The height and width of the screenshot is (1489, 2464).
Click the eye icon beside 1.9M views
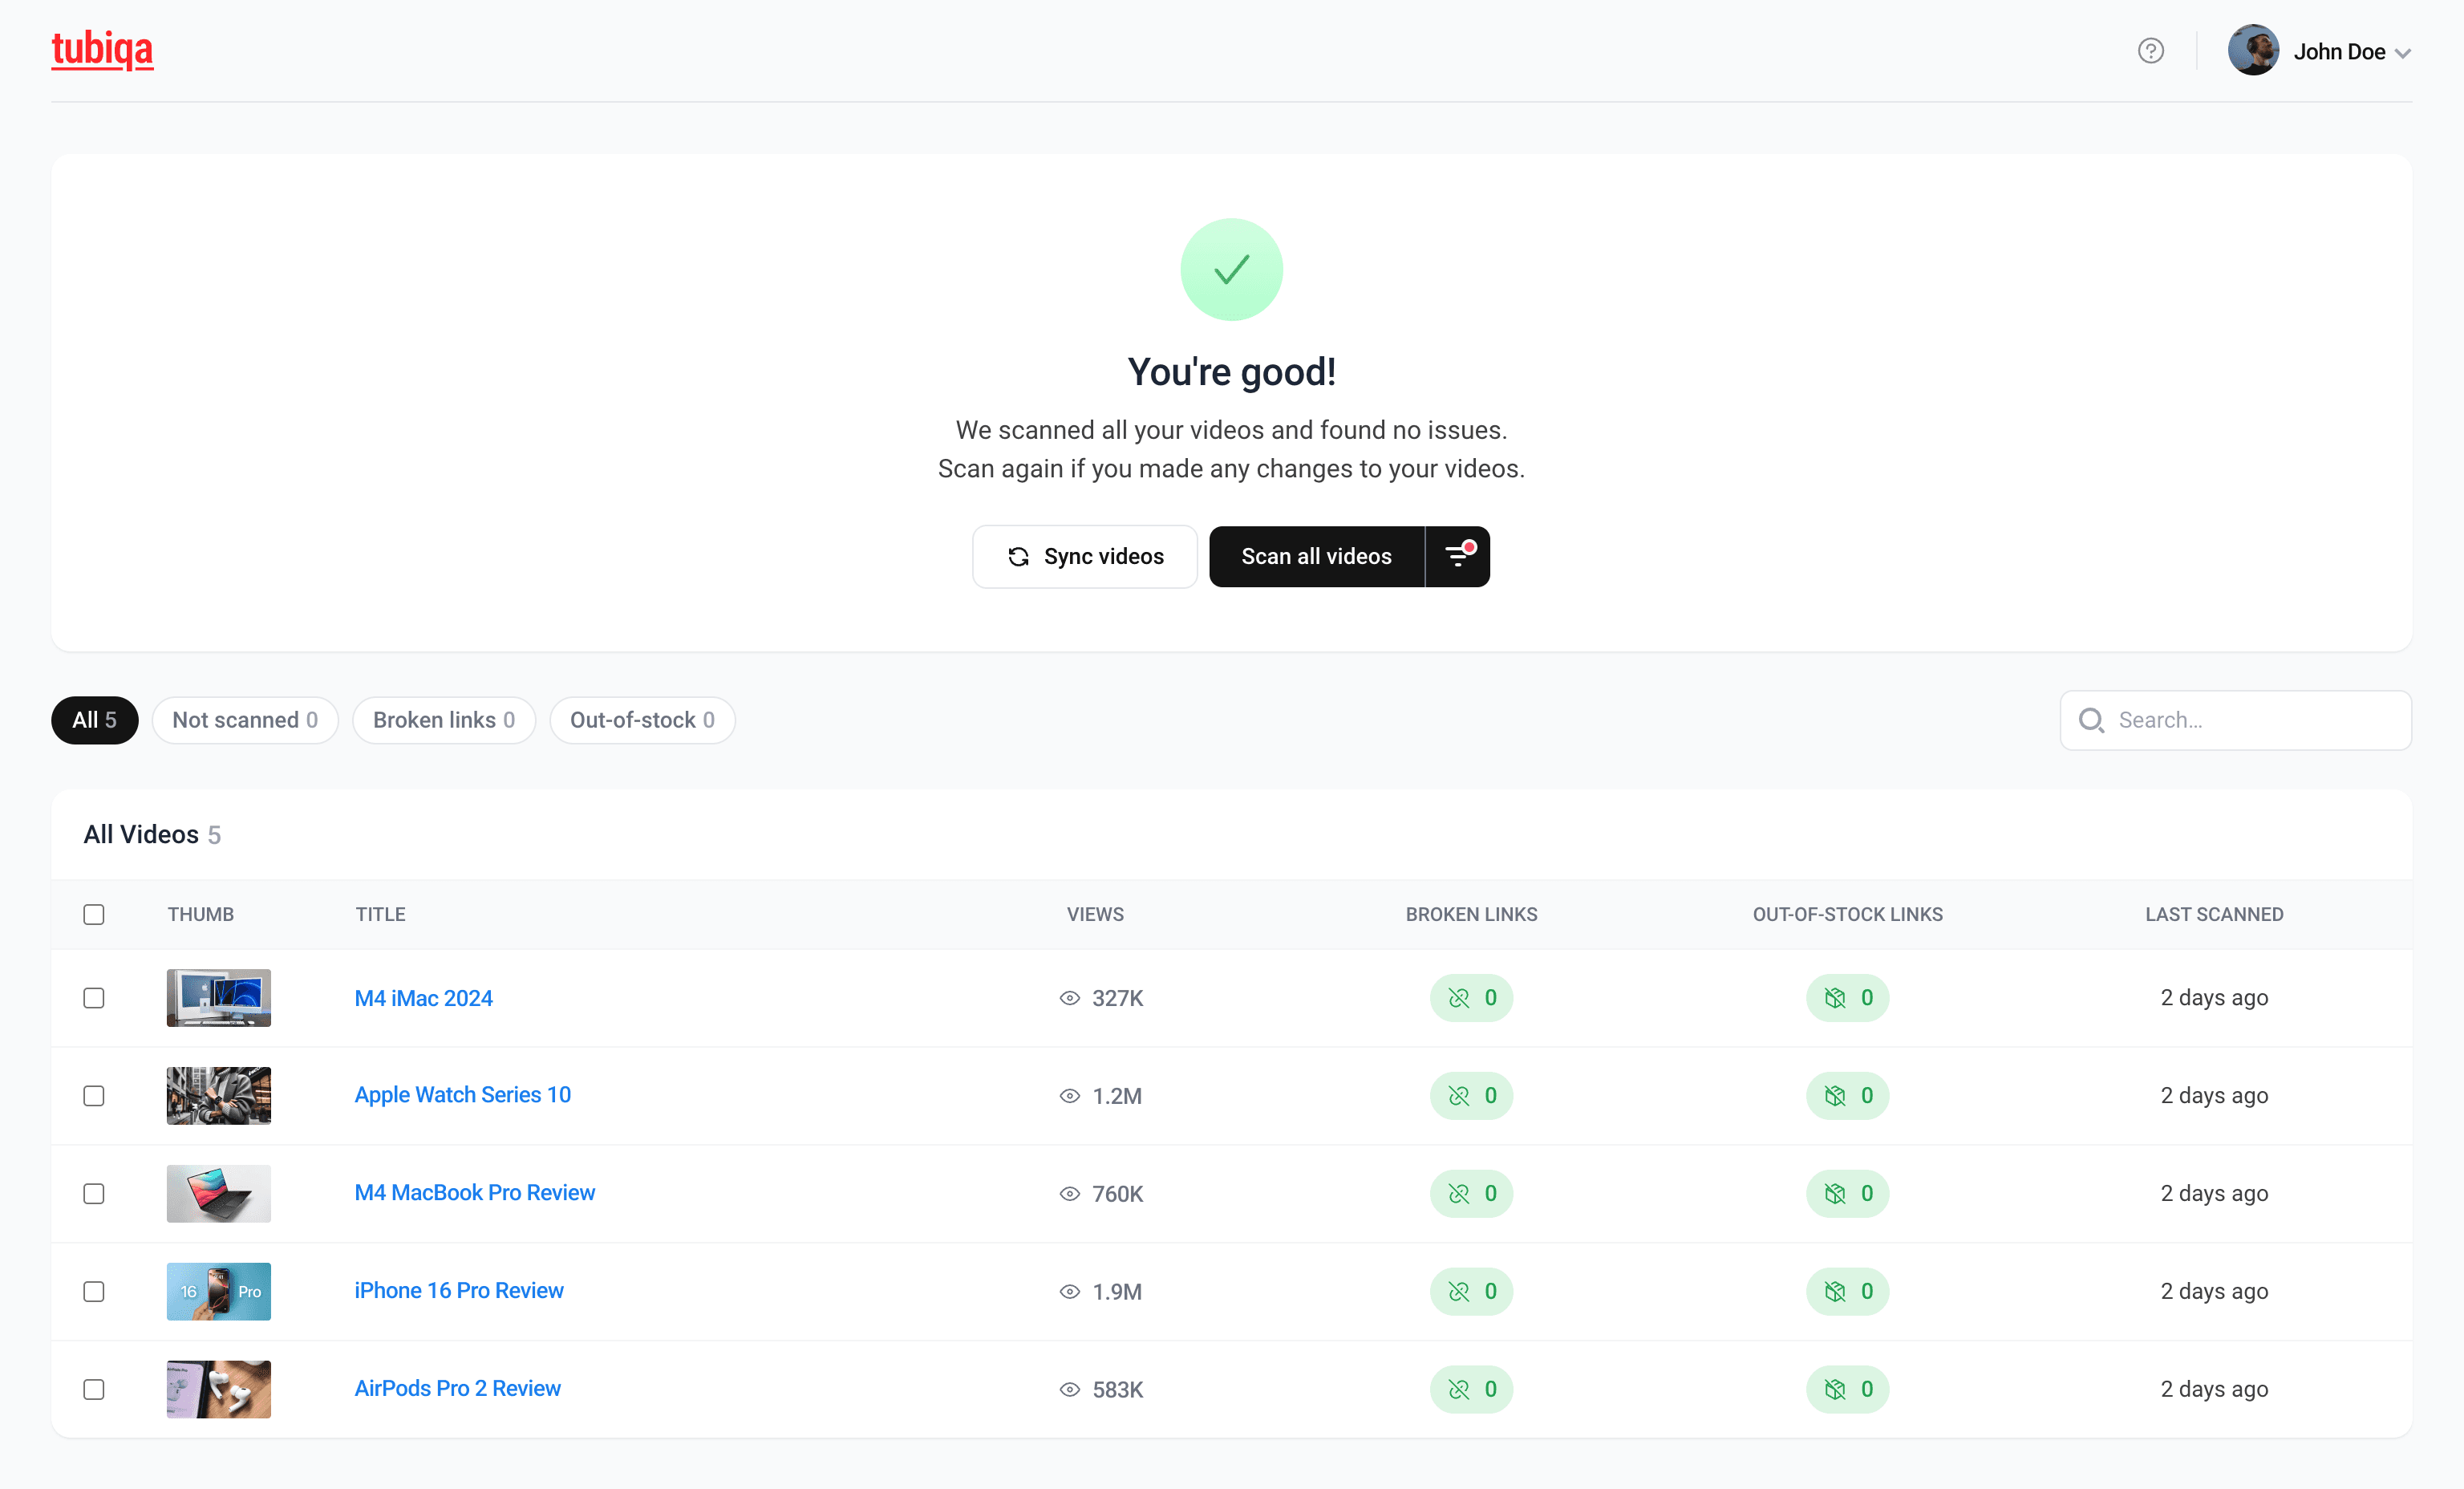click(x=1070, y=1292)
